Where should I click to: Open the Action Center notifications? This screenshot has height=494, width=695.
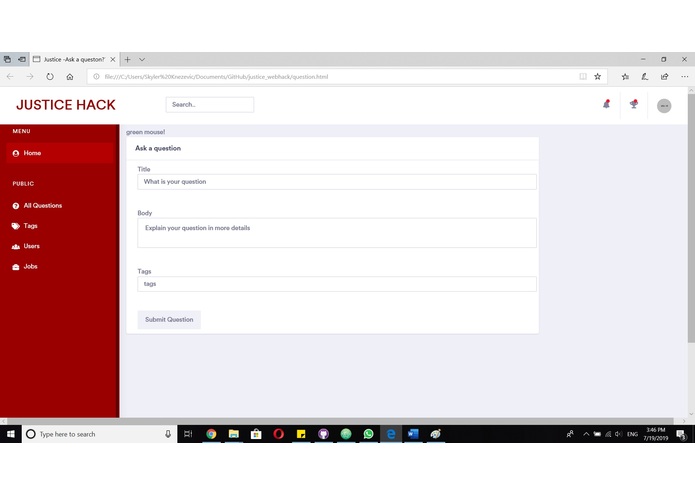point(681,434)
